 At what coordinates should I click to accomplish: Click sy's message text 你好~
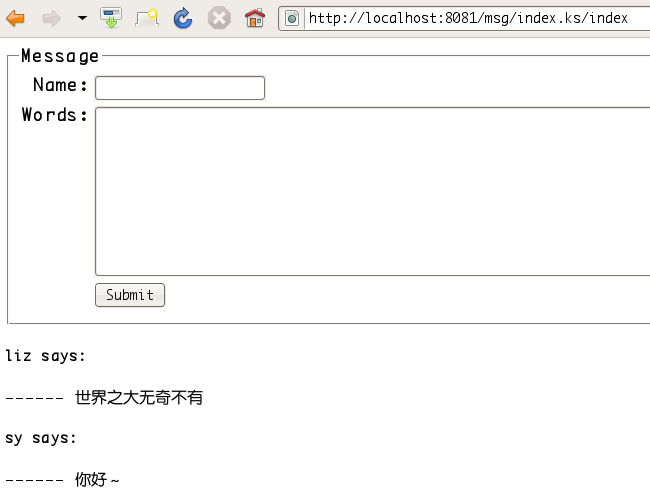pos(97,480)
